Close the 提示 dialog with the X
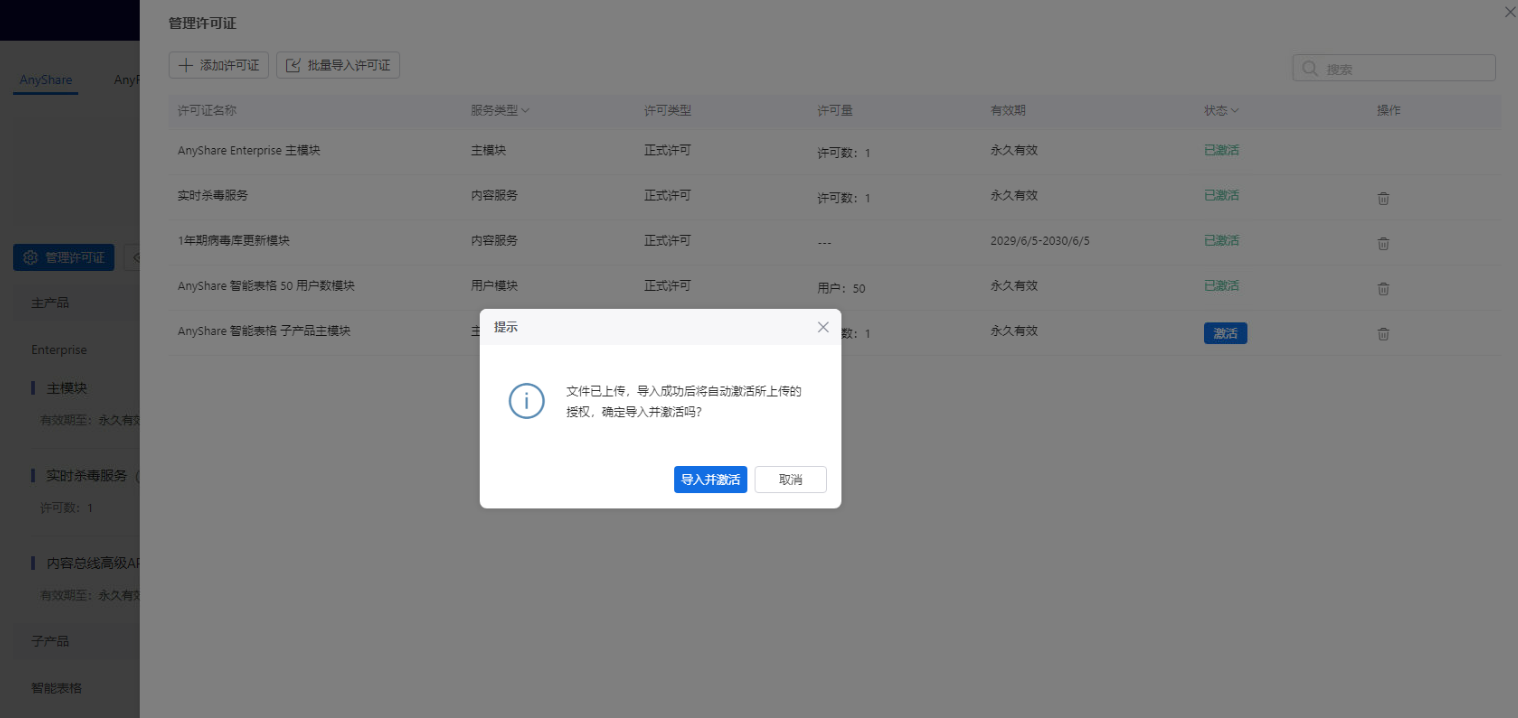Image resolution: width=1518 pixels, height=718 pixels. pyautogui.click(x=823, y=327)
